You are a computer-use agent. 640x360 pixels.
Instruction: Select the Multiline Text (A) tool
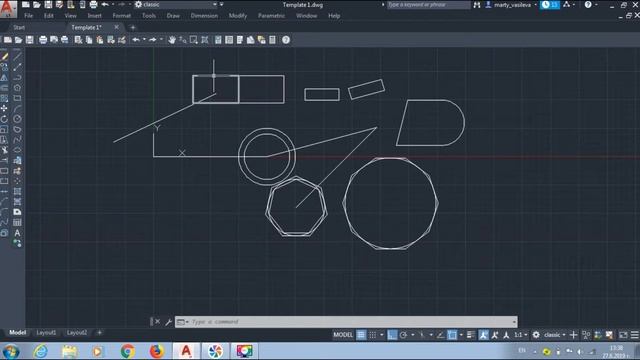coord(17,233)
